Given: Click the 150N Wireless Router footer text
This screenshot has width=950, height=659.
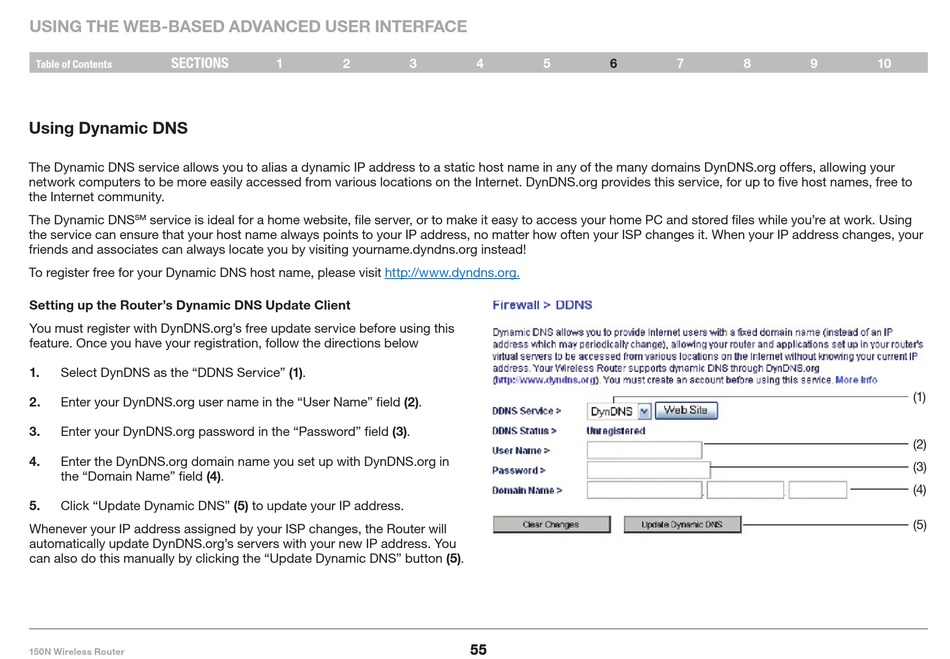Looking at the screenshot, I should click(77, 652).
